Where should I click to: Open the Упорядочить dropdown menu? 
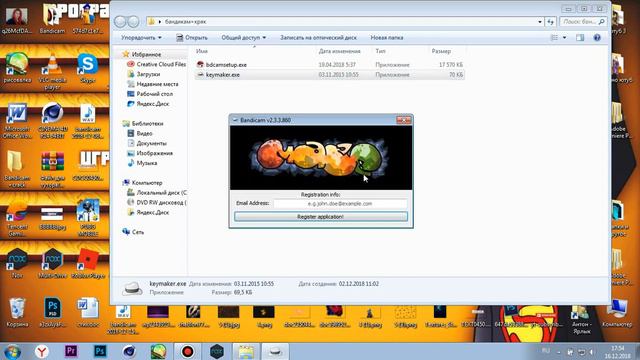[141, 38]
